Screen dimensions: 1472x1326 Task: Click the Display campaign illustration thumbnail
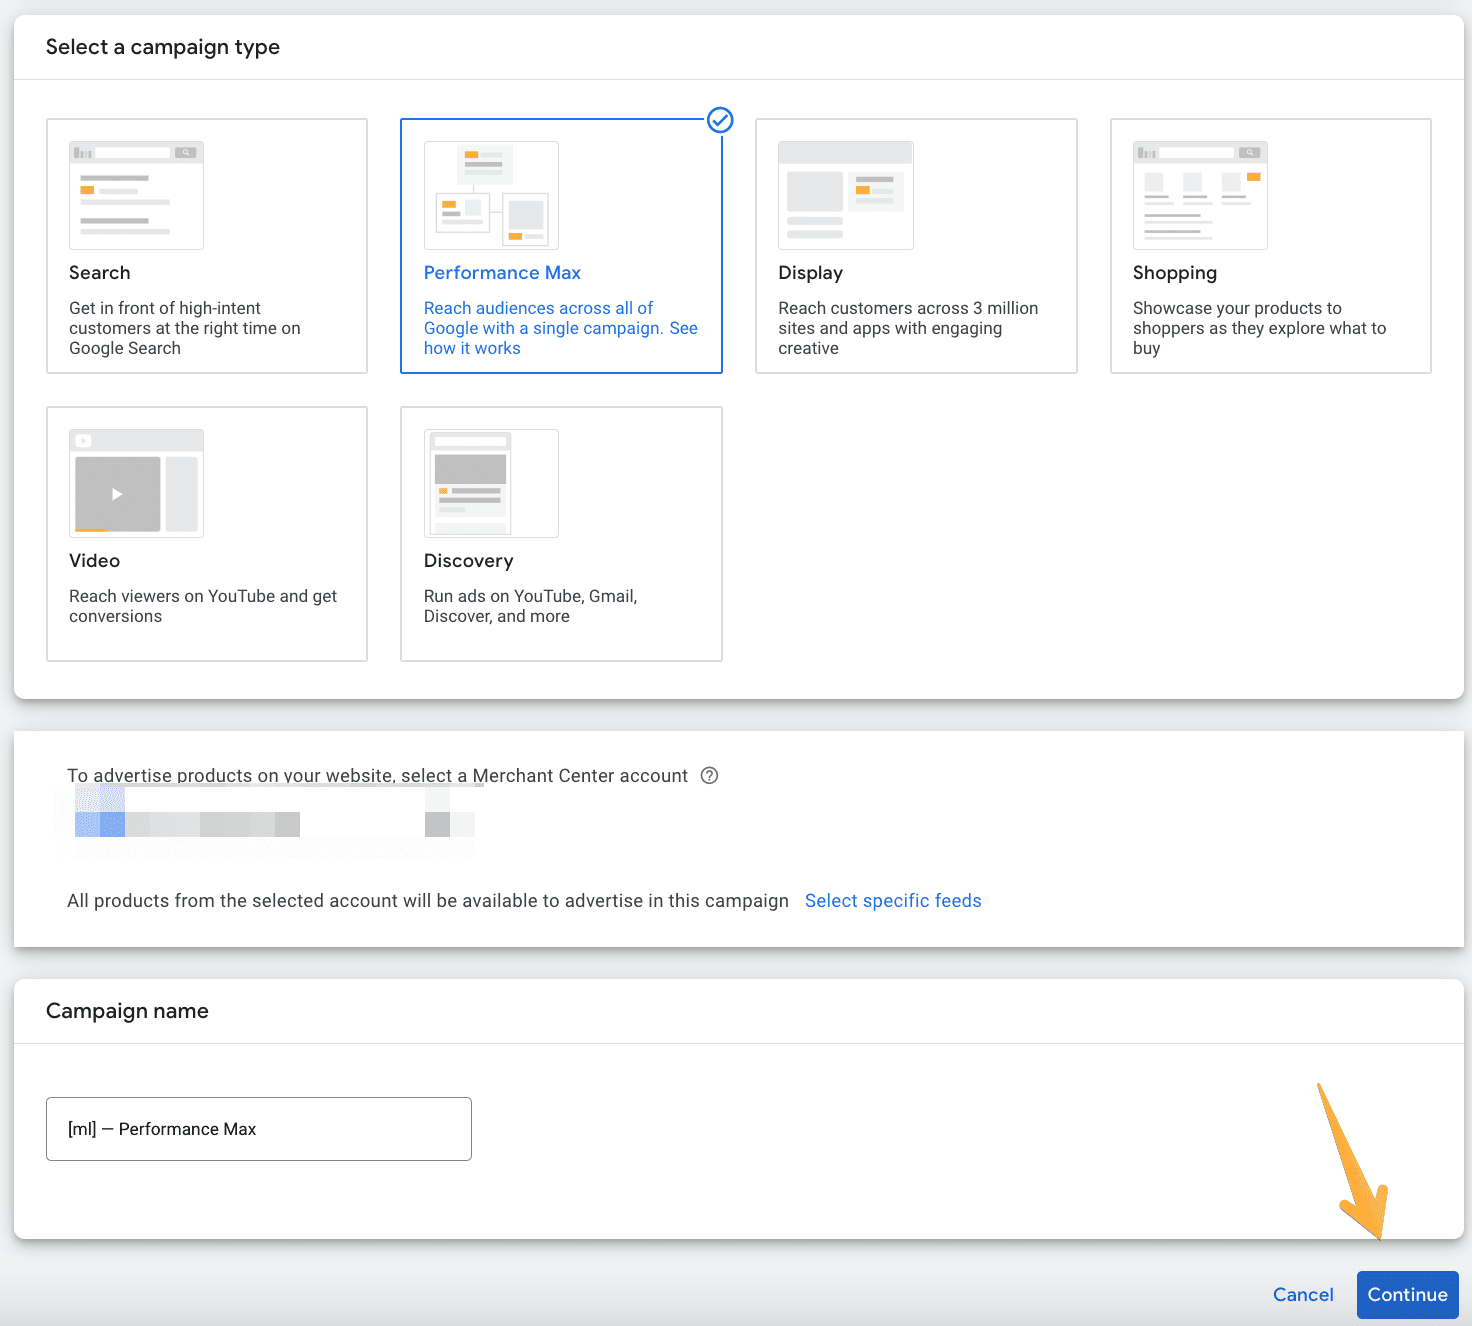click(846, 195)
